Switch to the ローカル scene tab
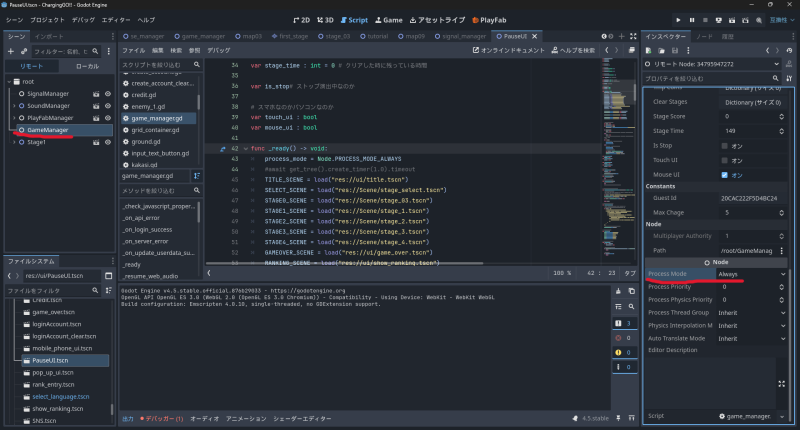This screenshot has width=800, height=430. (x=87, y=66)
